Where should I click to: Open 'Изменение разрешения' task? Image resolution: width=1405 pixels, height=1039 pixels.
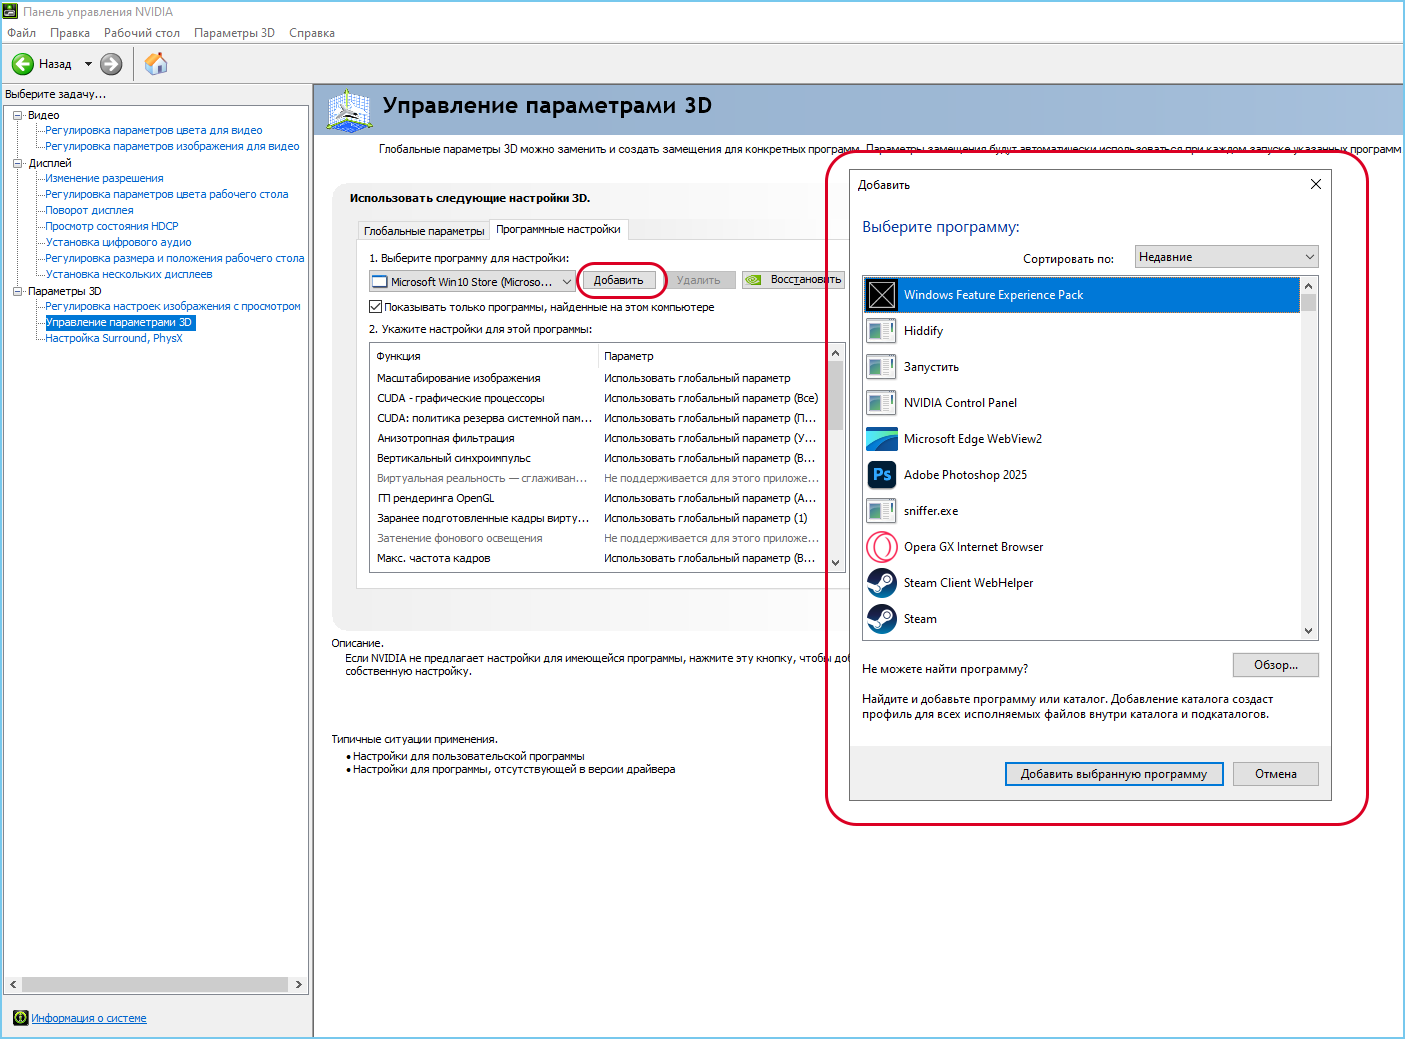[x=104, y=178]
